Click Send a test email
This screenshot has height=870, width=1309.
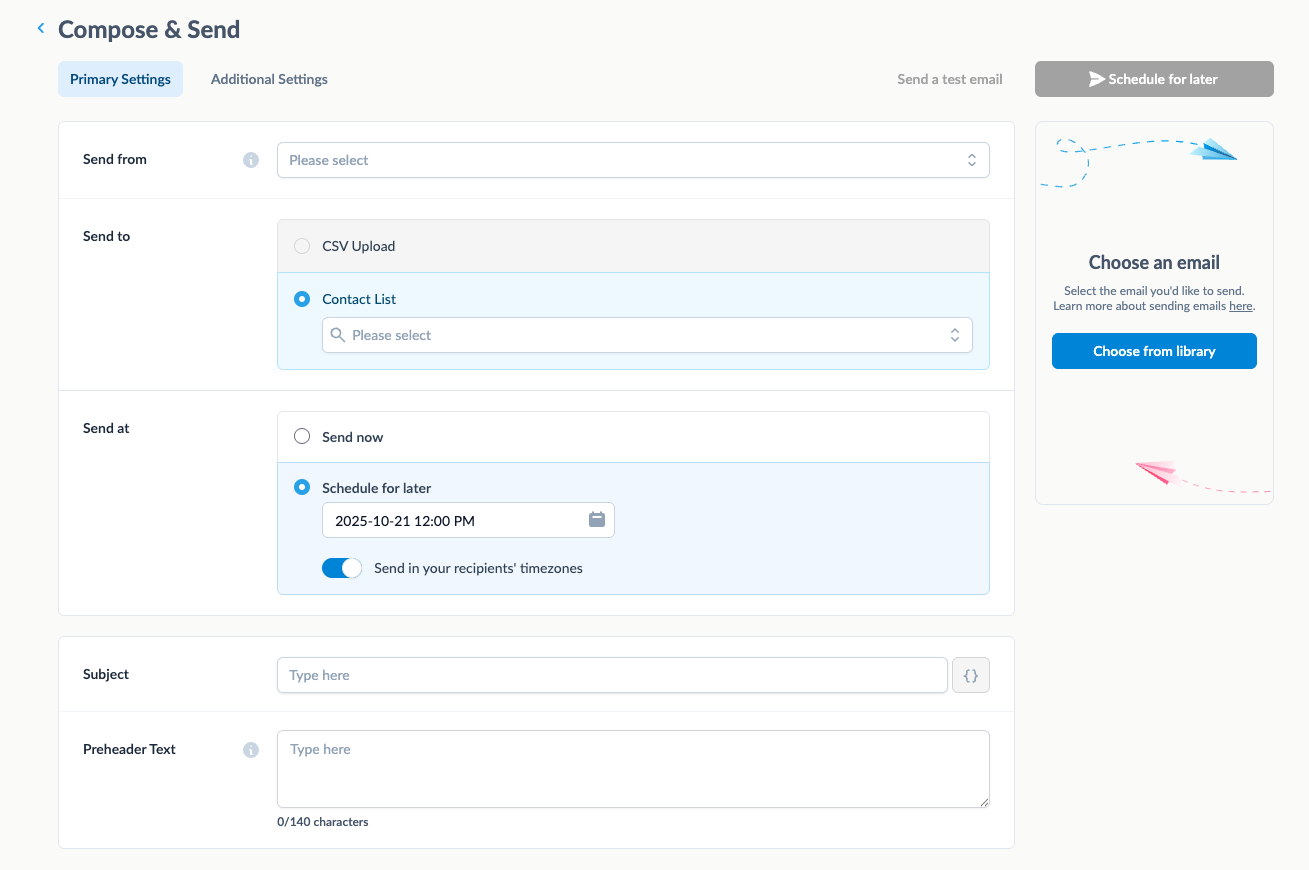point(949,79)
